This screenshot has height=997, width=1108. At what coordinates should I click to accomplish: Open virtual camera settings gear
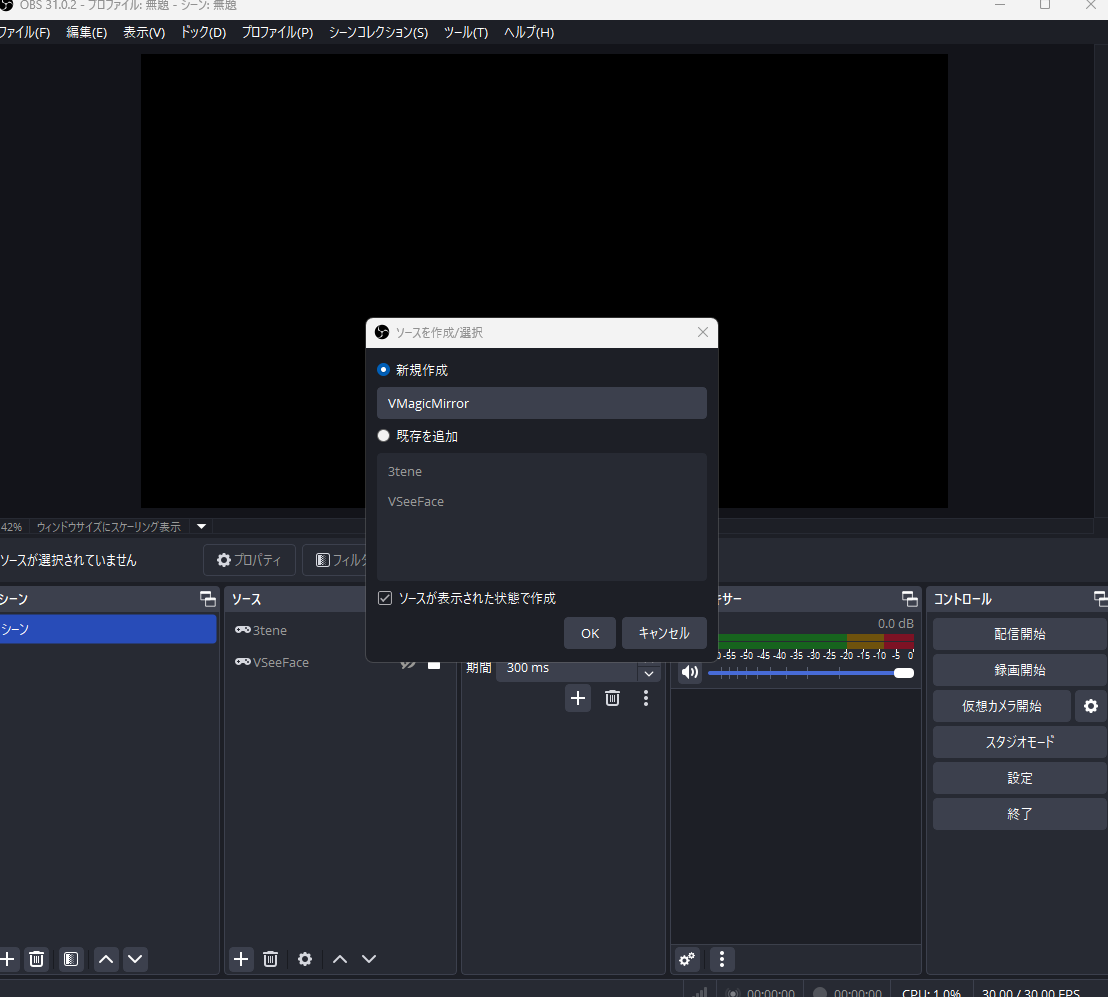[1090, 706]
